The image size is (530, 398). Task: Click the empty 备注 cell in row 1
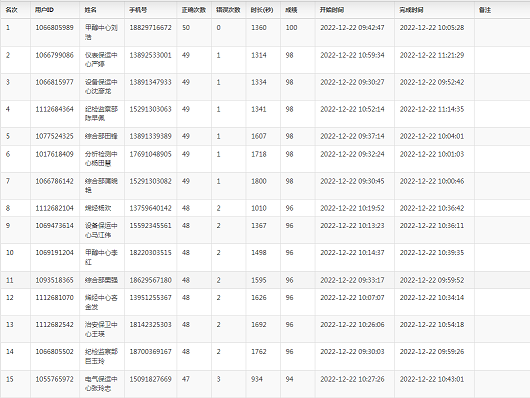(x=502, y=32)
